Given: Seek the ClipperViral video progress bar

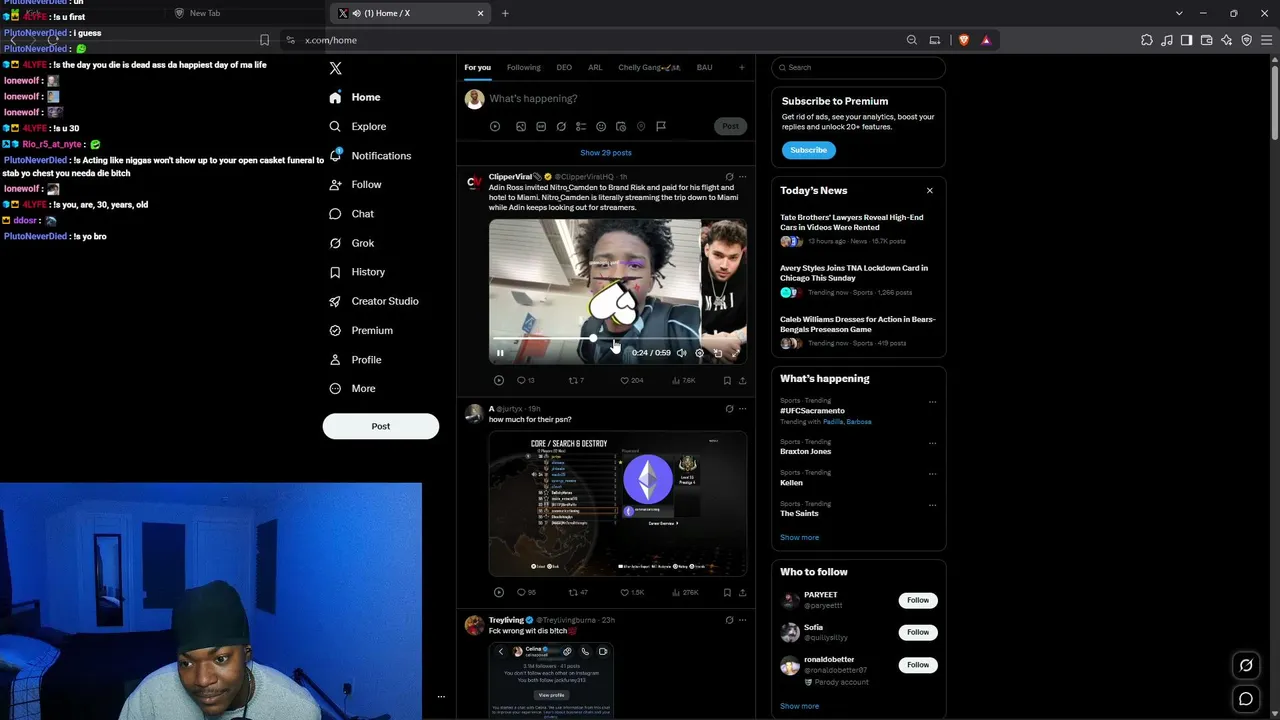Looking at the screenshot, I should 617,339.
